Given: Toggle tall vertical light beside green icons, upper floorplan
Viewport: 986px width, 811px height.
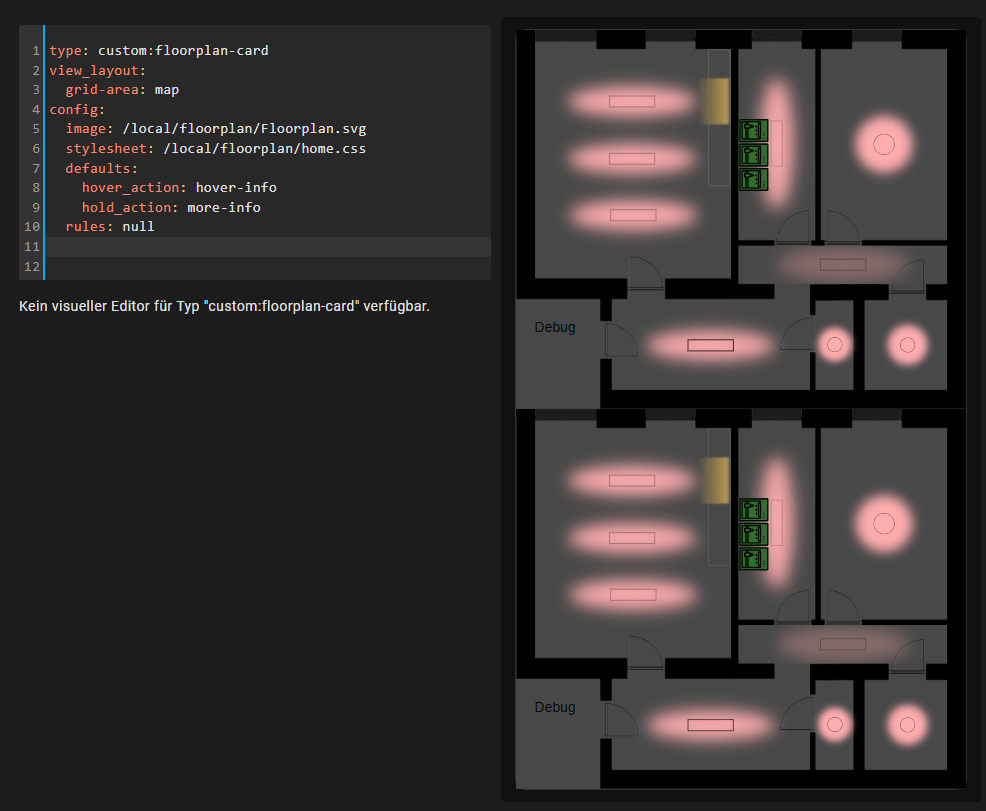Looking at the screenshot, I should point(778,143).
